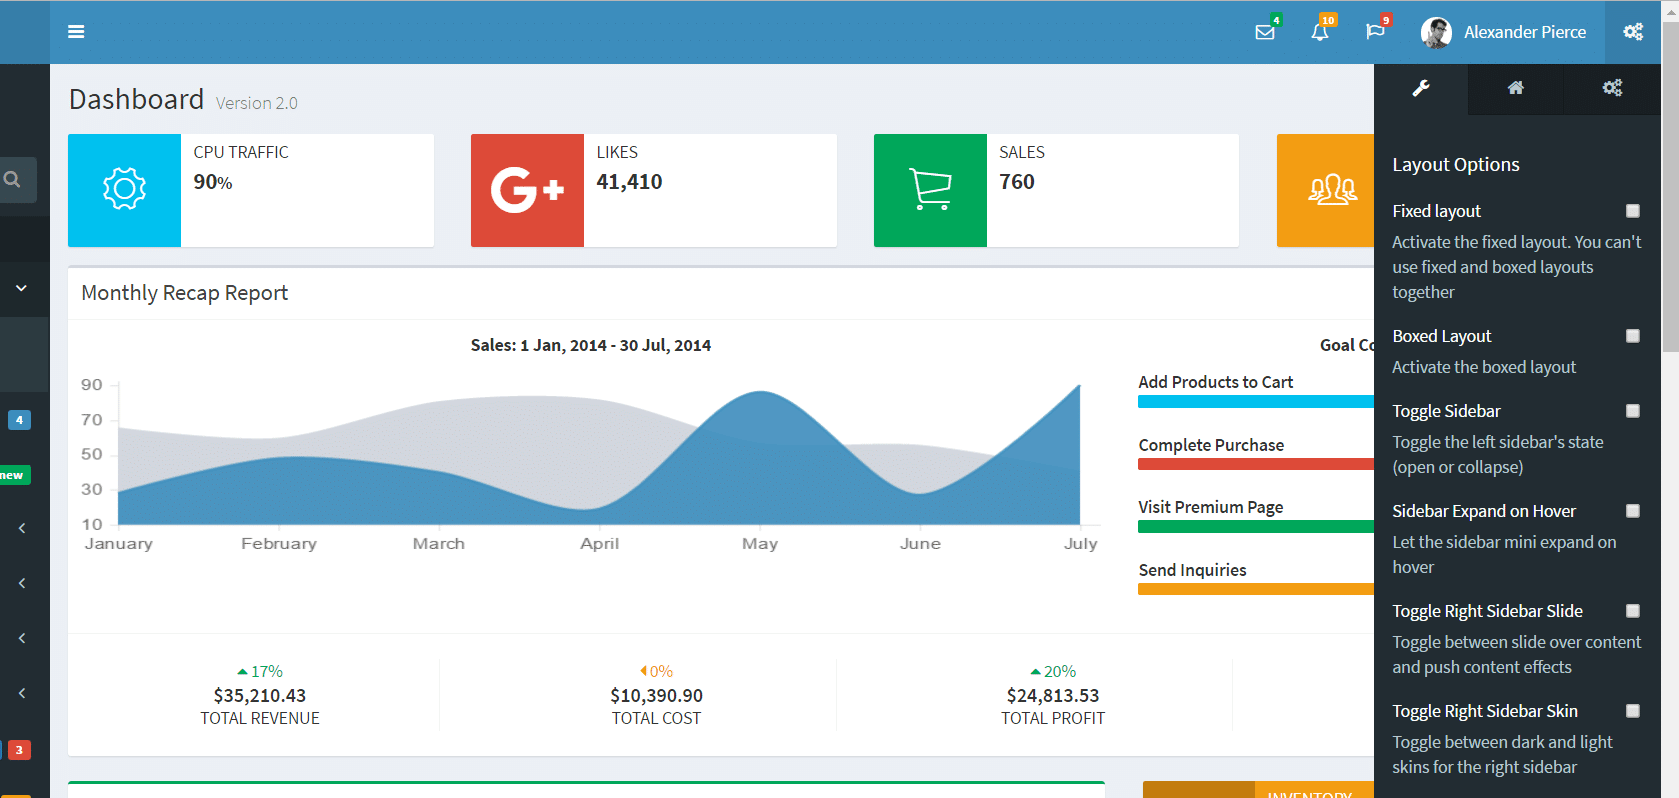Check the Toggle Sidebar checkbox
This screenshot has width=1679, height=798.
click(1633, 411)
